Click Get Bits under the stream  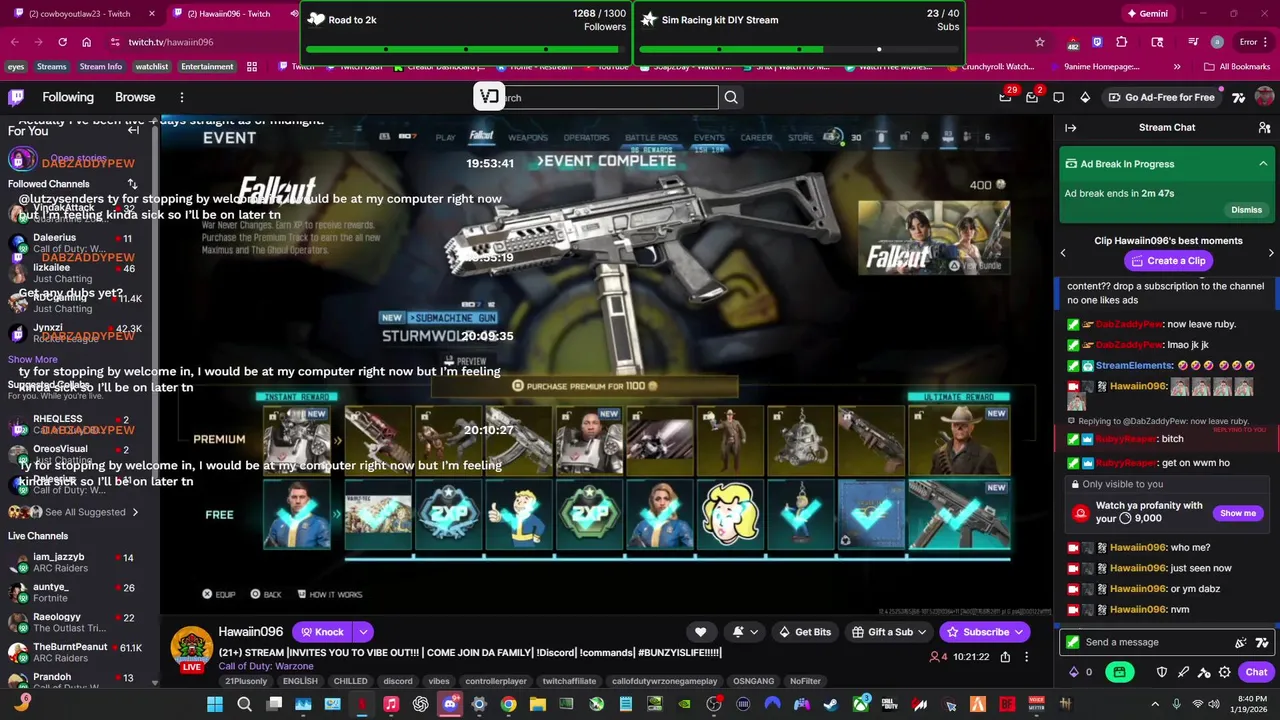tap(805, 632)
